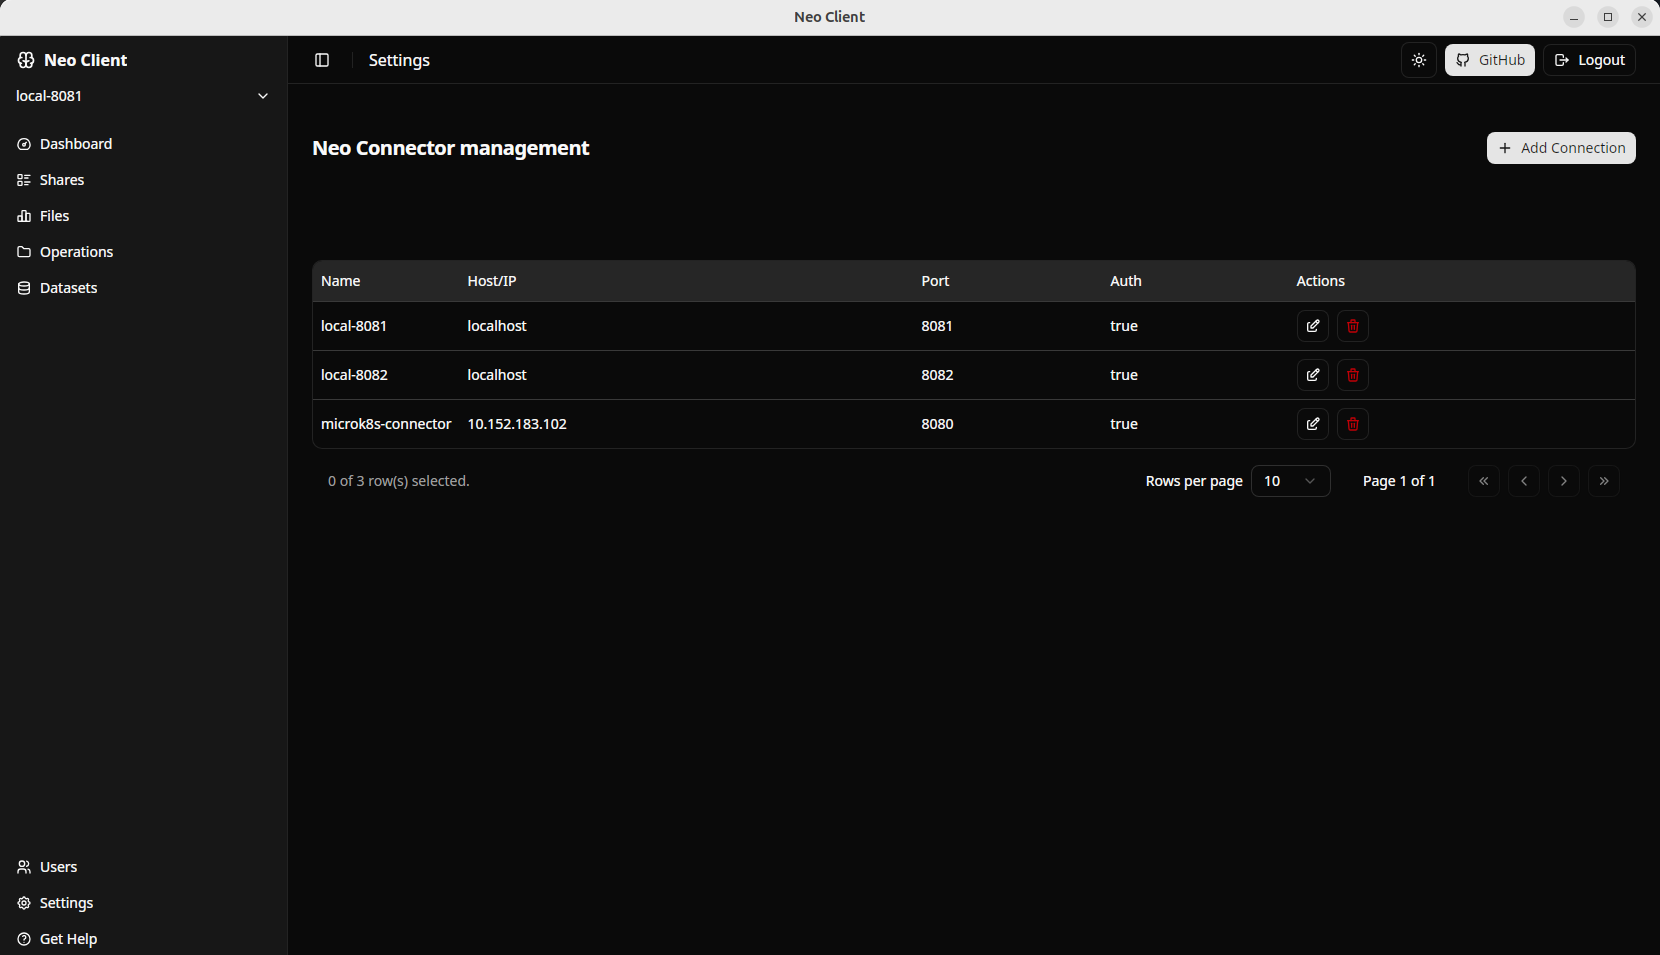This screenshot has width=1660, height=955.
Task: Click Logout to sign out
Action: coord(1589,59)
